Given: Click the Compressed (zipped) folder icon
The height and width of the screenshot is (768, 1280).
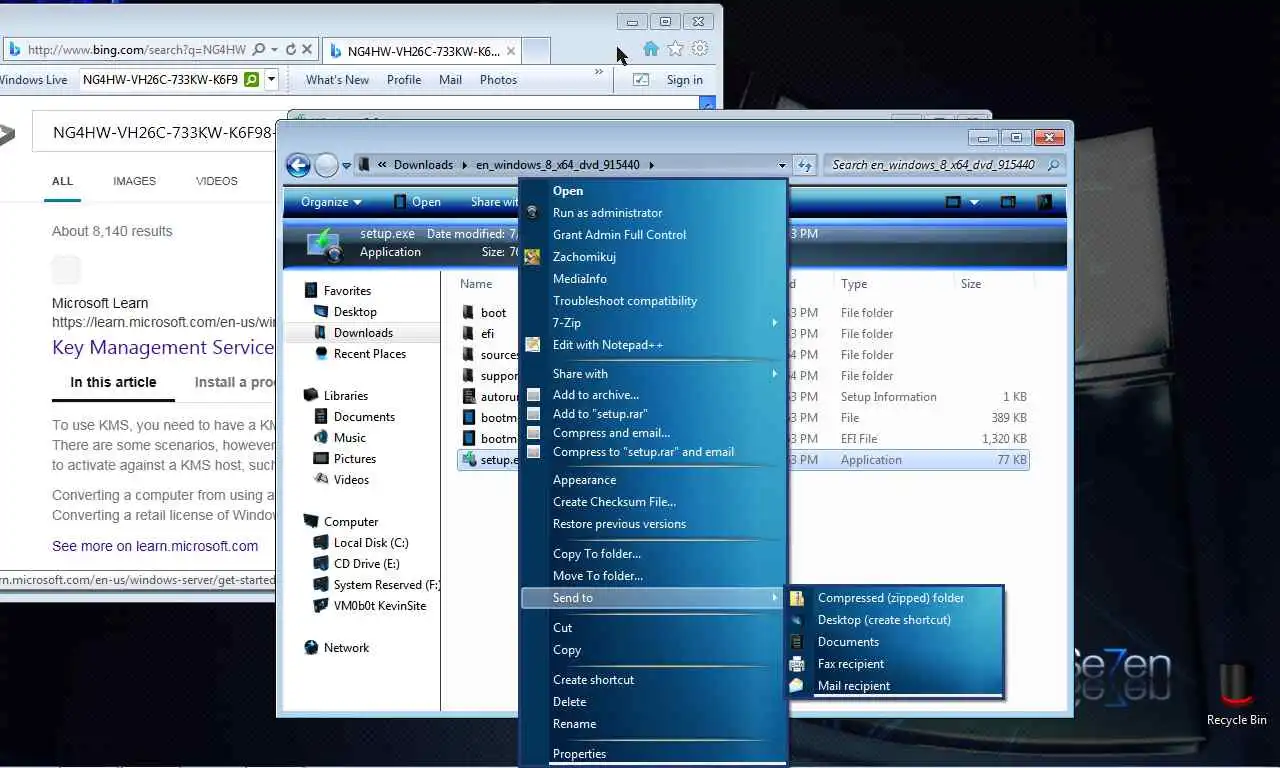Looking at the screenshot, I should tap(797, 598).
